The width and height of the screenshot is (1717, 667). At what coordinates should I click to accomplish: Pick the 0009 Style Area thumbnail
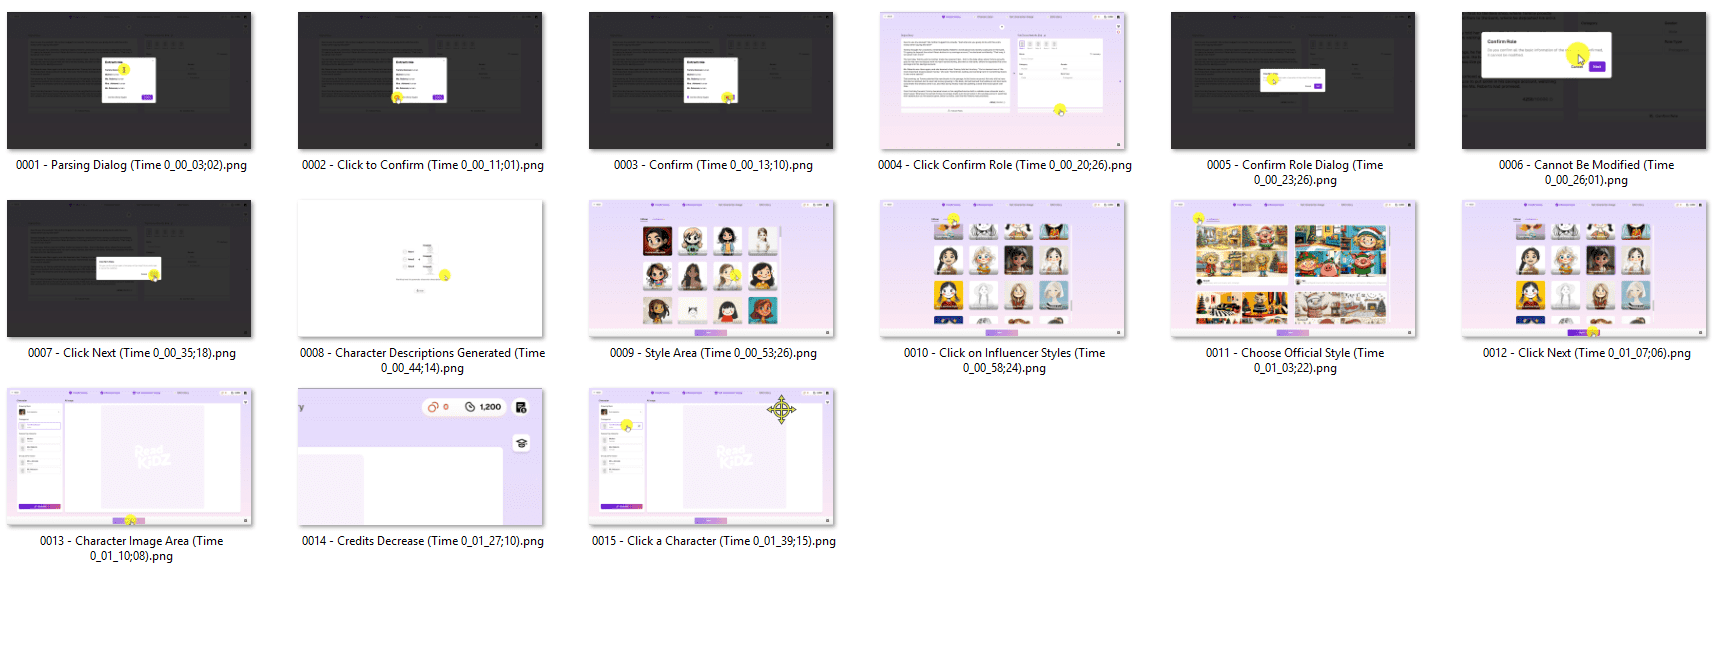(x=711, y=269)
